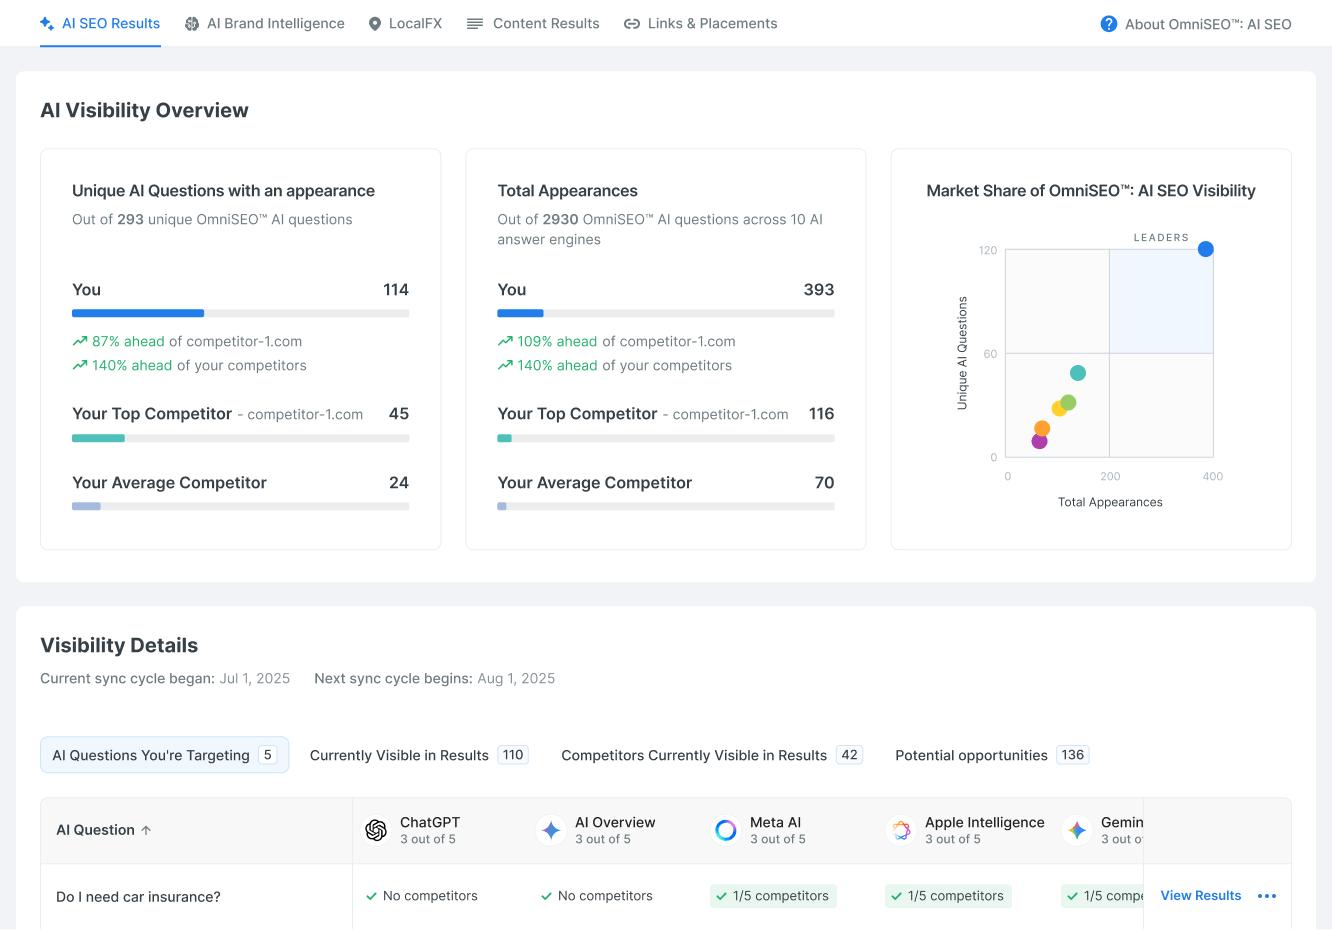Click the teal competitor dot in chart
The image size is (1332, 930).
[x=1077, y=373]
